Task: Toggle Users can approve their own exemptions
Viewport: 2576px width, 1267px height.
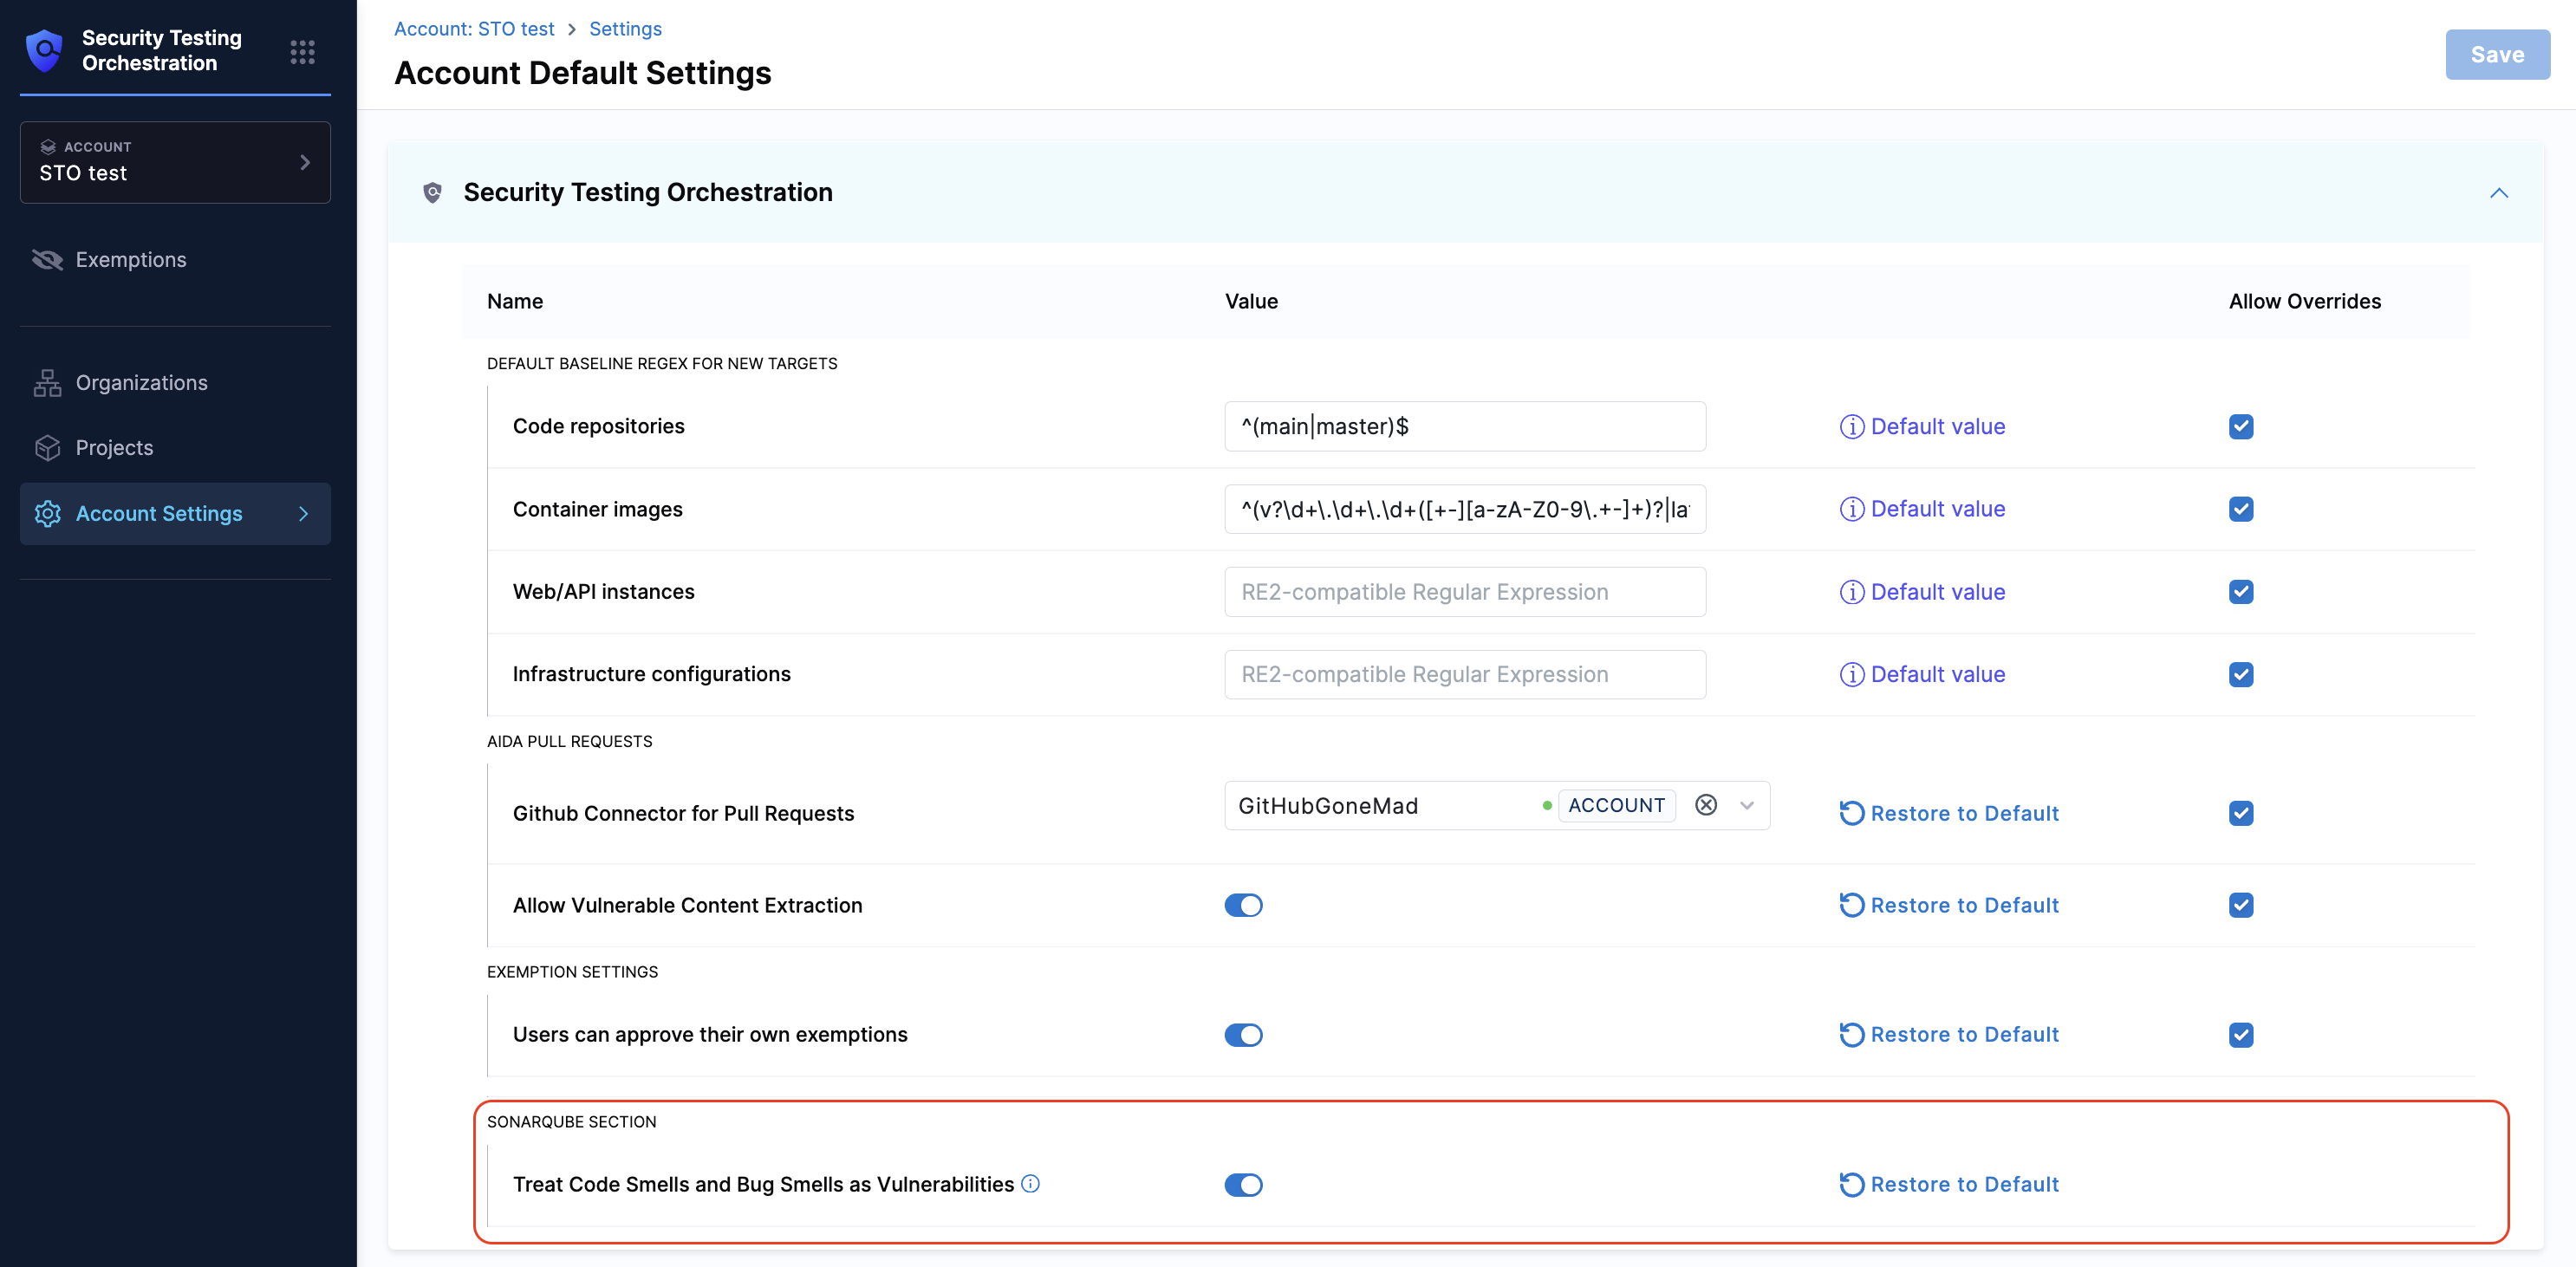Action: [1243, 1035]
